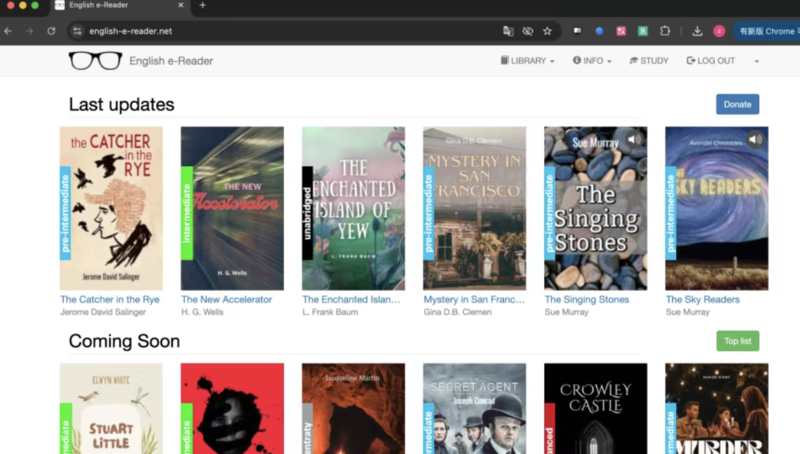Open the extensions puzzle icon
The width and height of the screenshot is (800, 454).
pos(665,31)
